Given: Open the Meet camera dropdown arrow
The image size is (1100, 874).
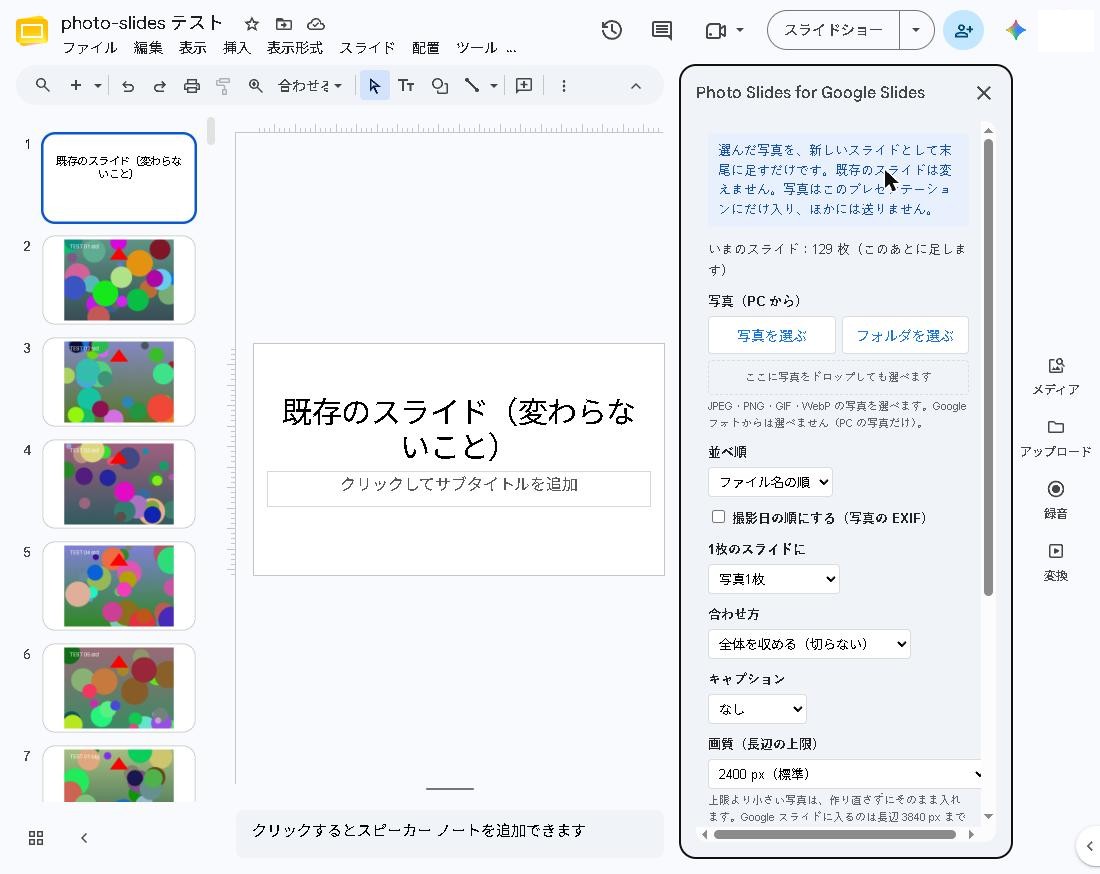Looking at the screenshot, I should click(740, 30).
